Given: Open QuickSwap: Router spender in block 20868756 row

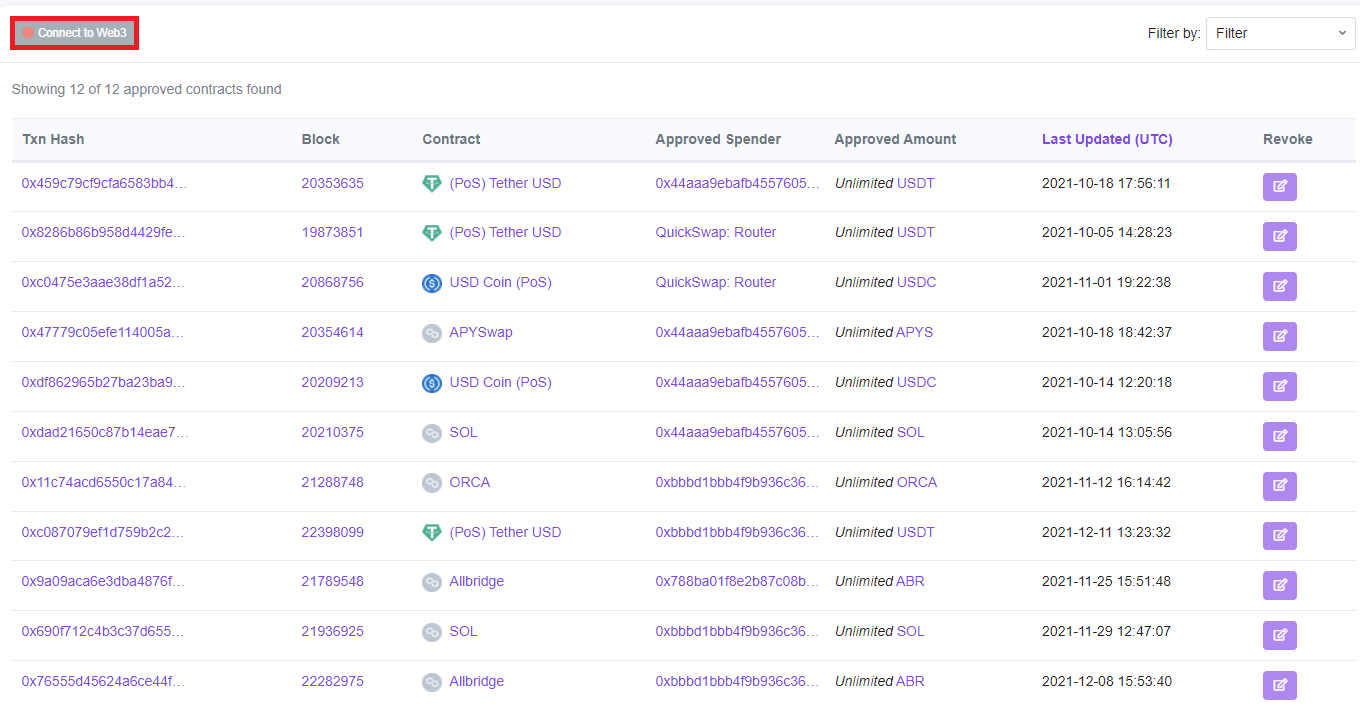Looking at the screenshot, I should click(x=716, y=282).
